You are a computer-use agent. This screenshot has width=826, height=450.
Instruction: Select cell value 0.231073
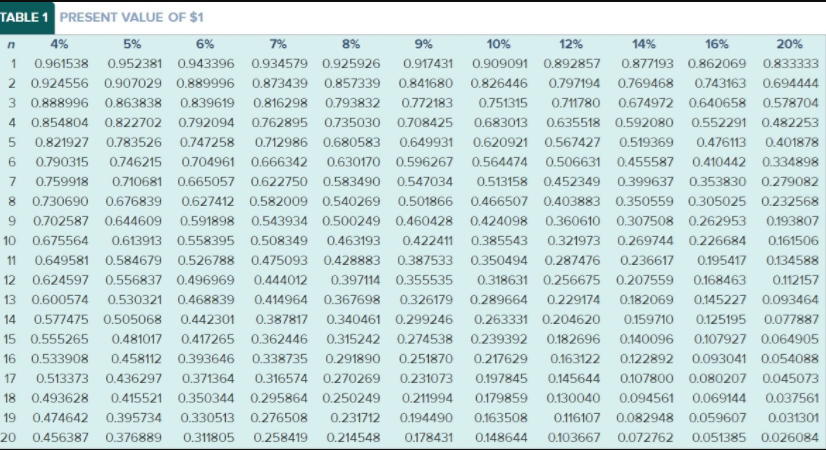coord(426,379)
